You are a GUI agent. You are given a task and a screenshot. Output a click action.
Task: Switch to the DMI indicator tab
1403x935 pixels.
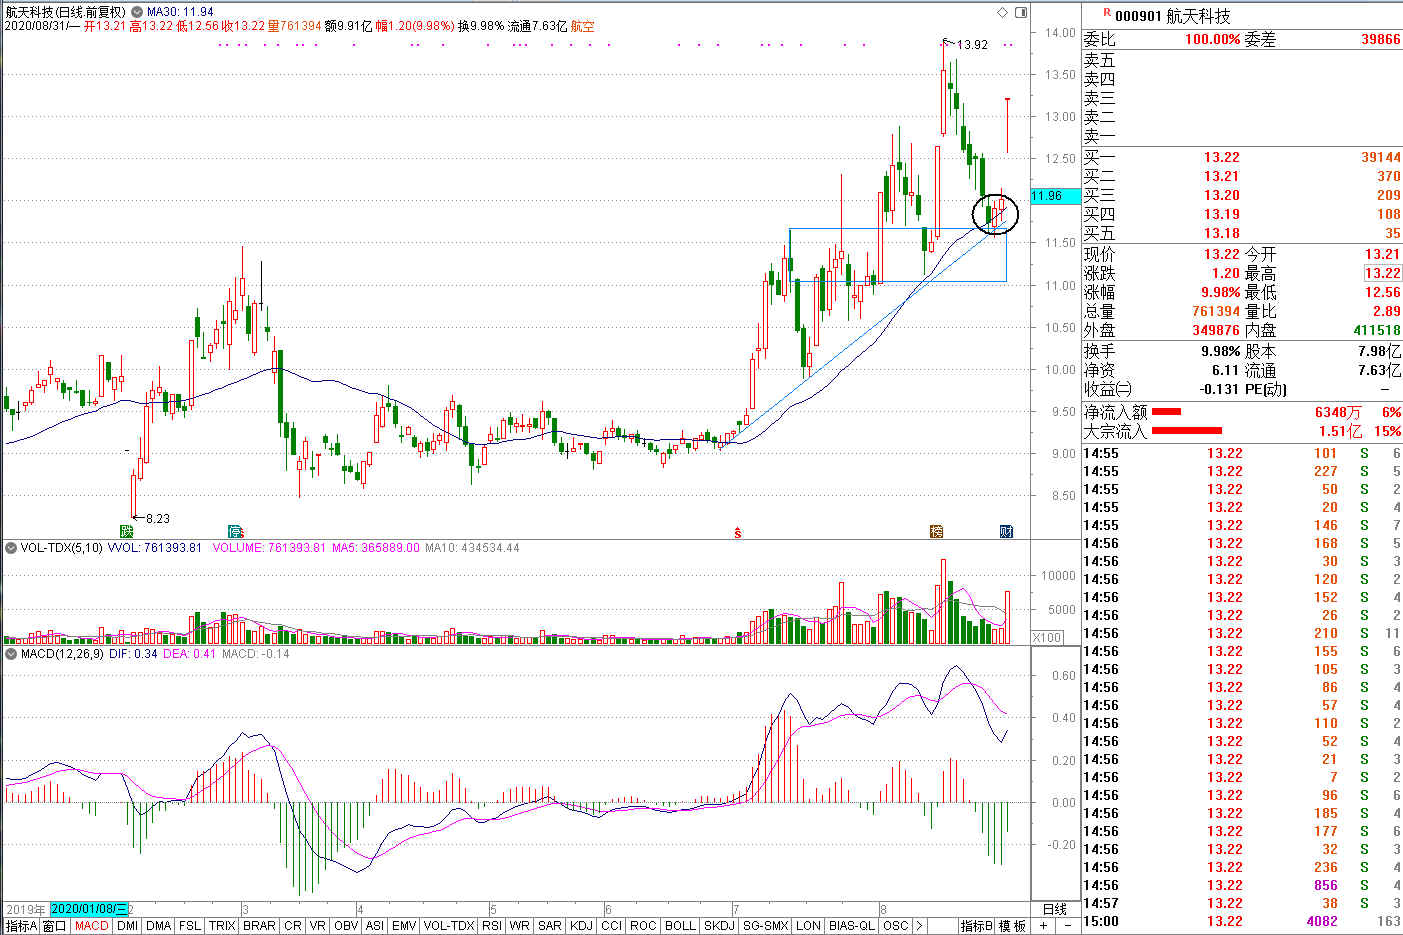127,926
